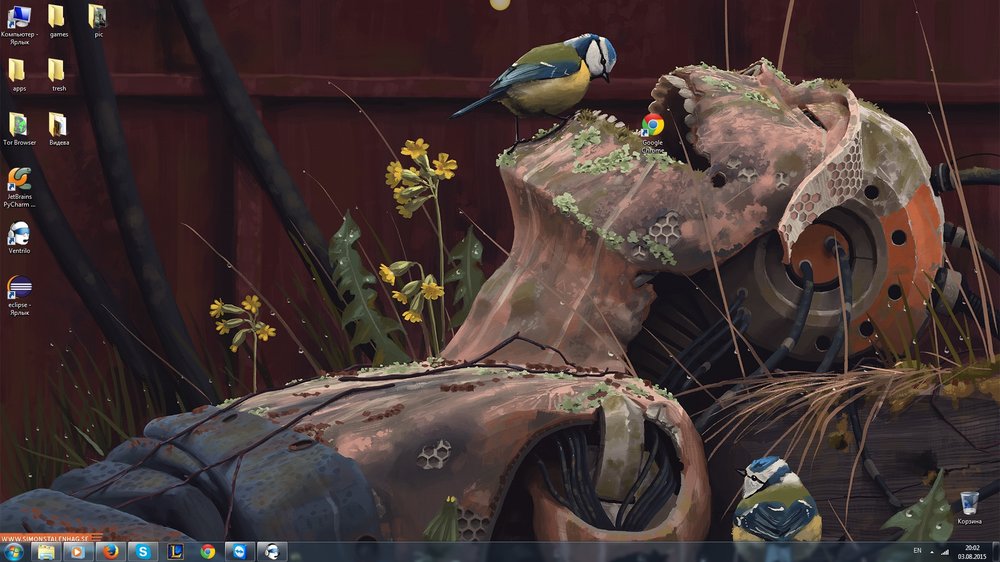Open the EN input language selector
The height and width of the screenshot is (562, 1000).
(x=917, y=551)
